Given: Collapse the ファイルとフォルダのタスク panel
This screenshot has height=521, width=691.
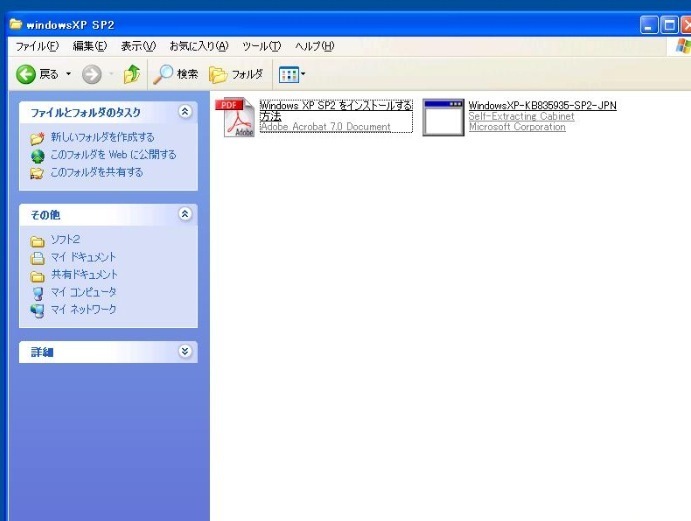Looking at the screenshot, I should coord(184,112).
